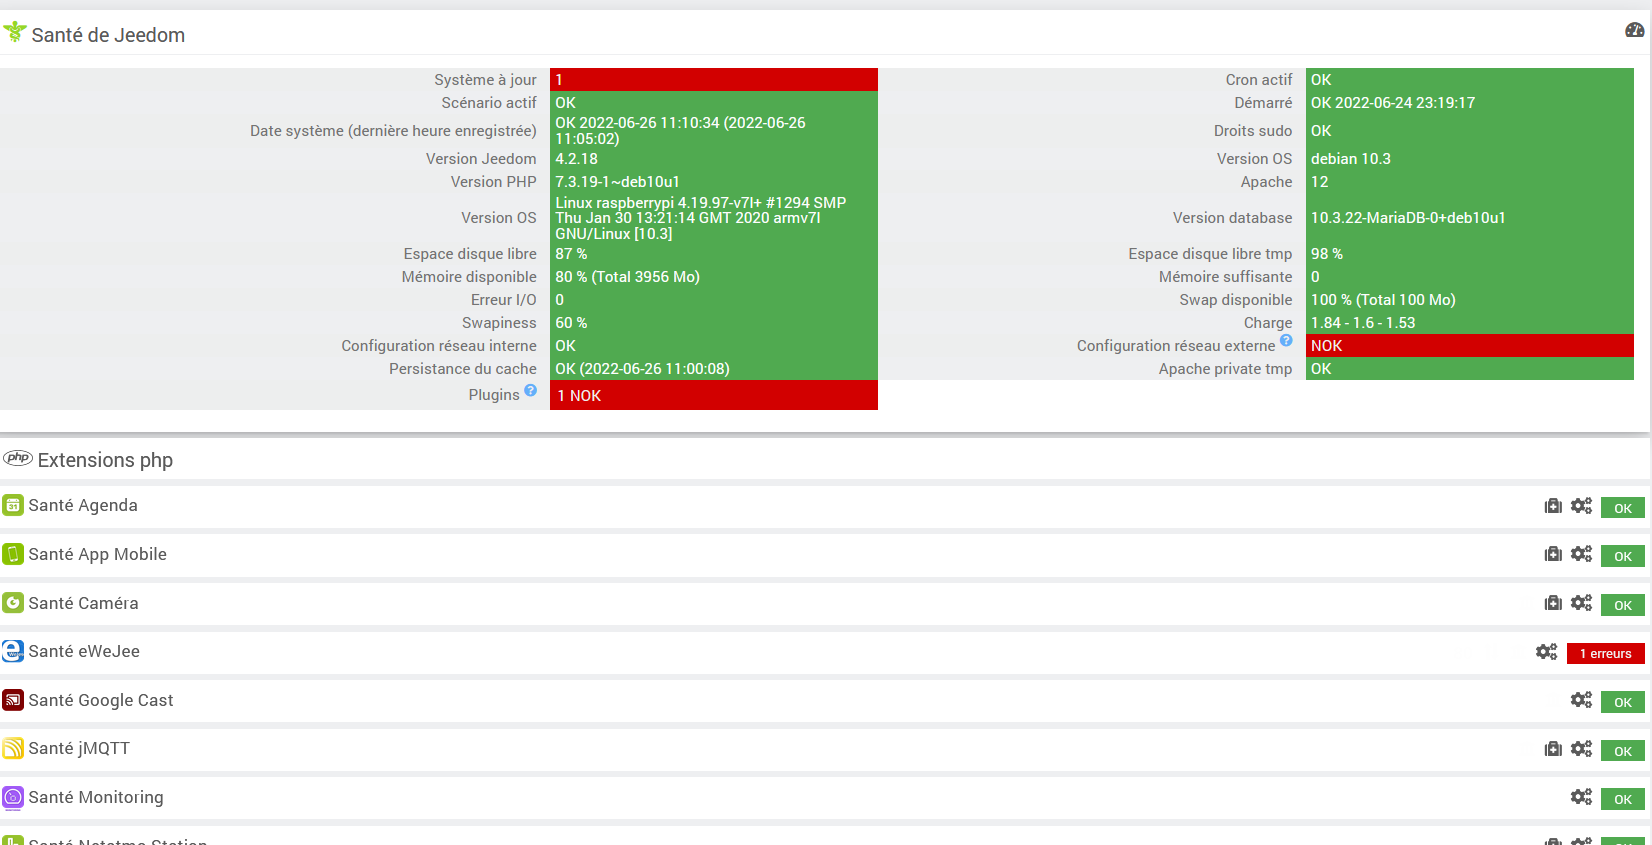Click the Version Jeedom value 4.2.18

point(577,158)
